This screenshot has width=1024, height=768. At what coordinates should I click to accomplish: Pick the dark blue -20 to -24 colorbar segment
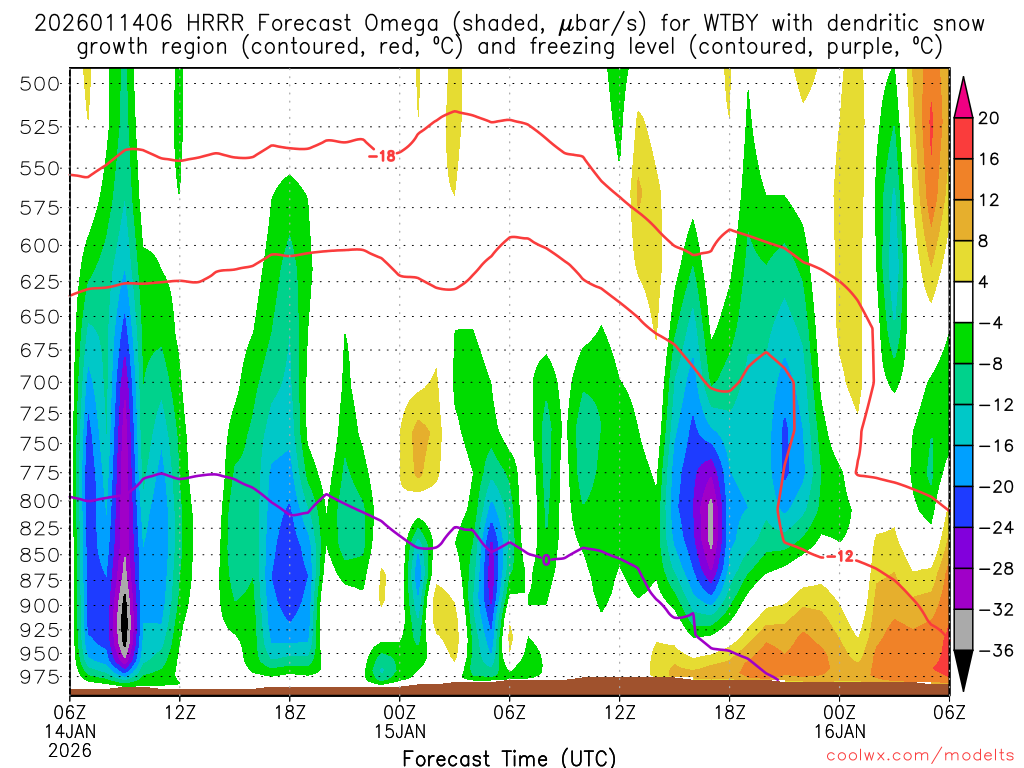point(963,507)
